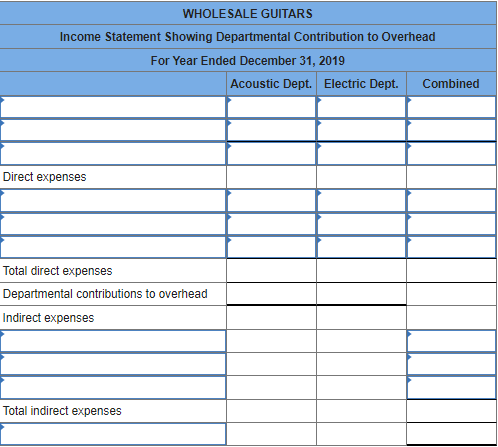
Task: Open label dropdown below Total indirect expenses
Action: (x=113, y=434)
